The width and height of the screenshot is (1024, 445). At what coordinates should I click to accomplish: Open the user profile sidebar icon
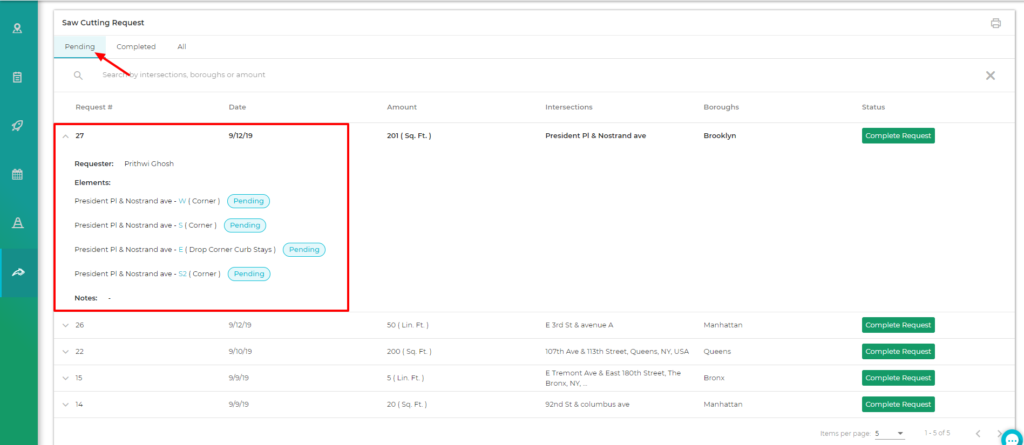tap(17, 28)
